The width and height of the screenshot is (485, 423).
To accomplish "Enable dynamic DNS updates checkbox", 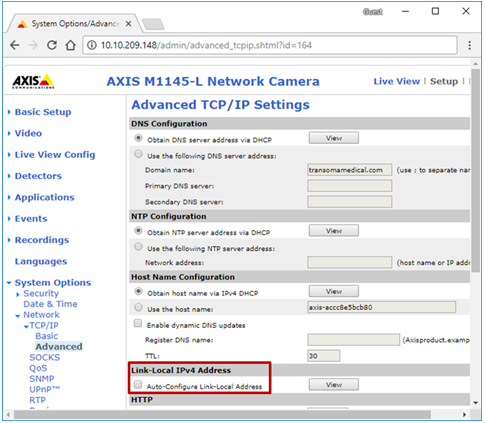I will 138,323.
